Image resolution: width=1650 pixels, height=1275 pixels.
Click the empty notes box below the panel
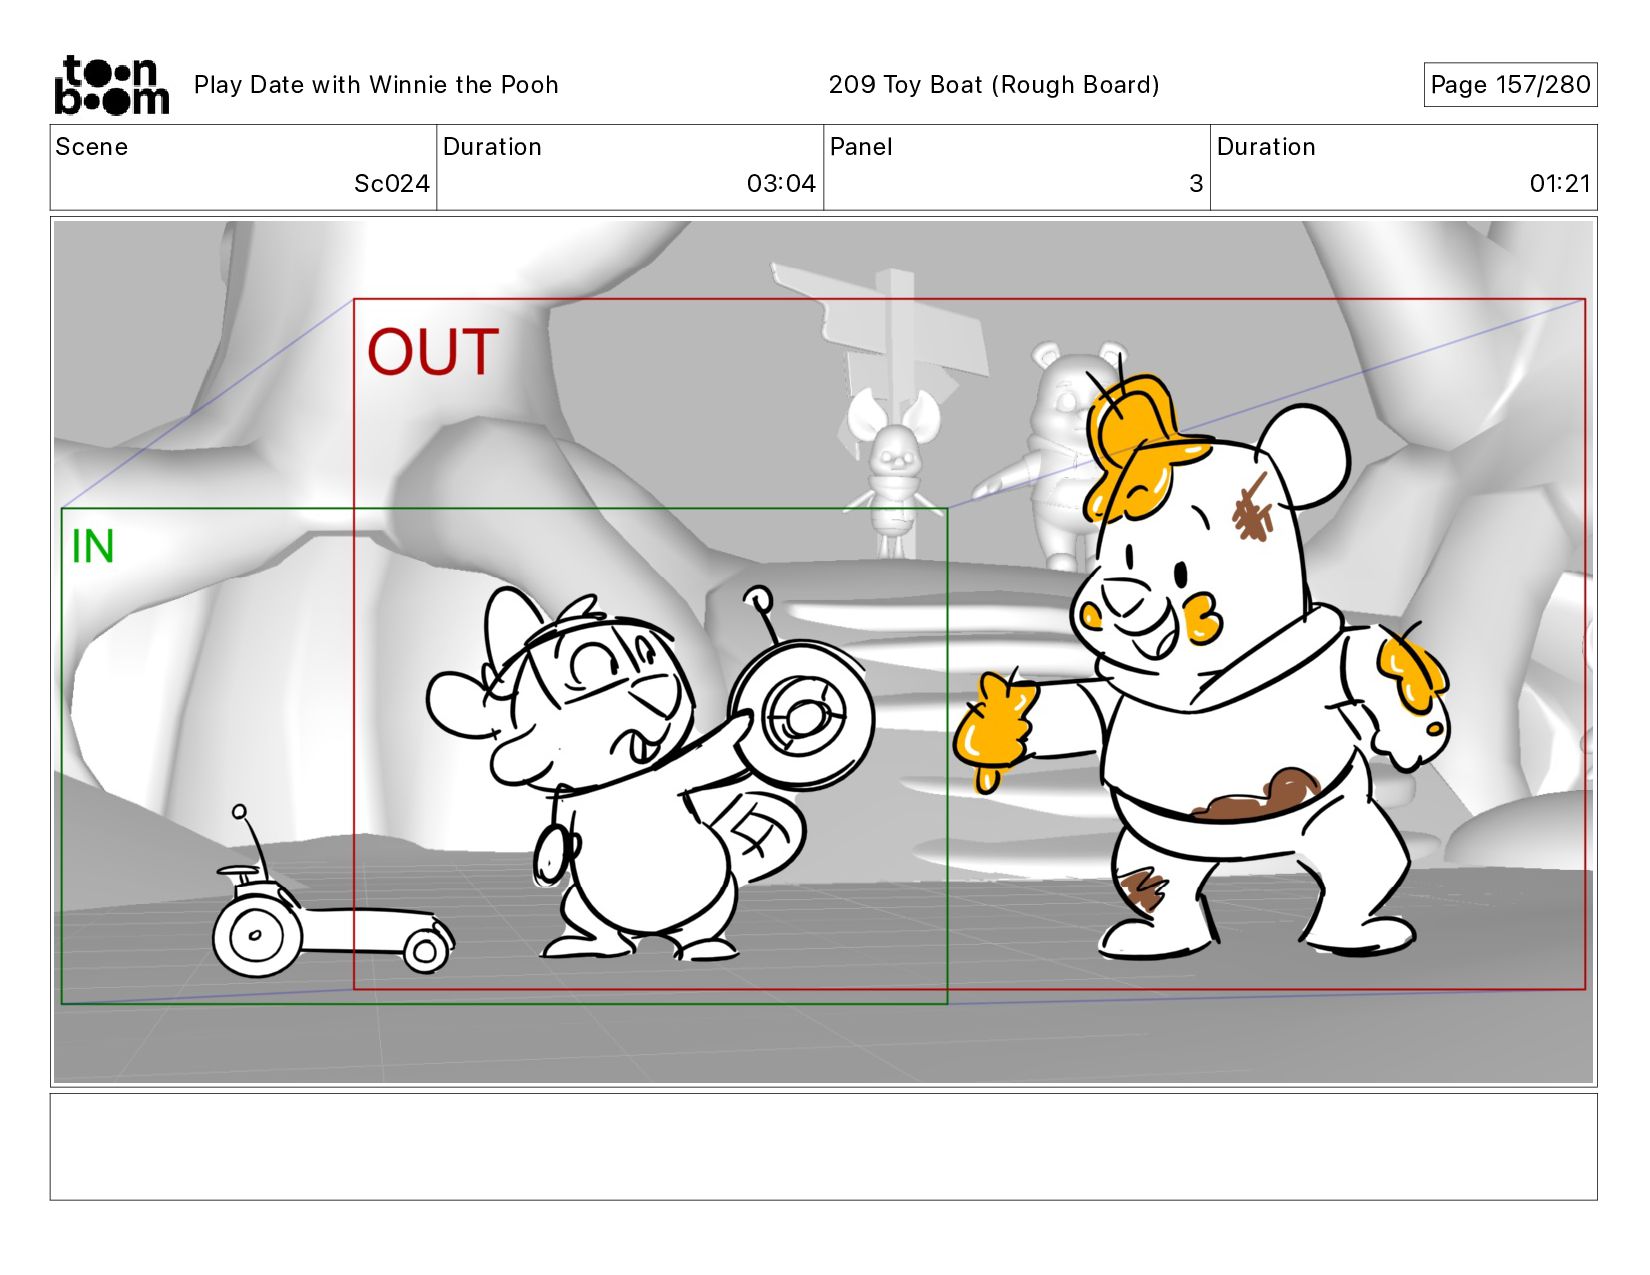(823, 1146)
